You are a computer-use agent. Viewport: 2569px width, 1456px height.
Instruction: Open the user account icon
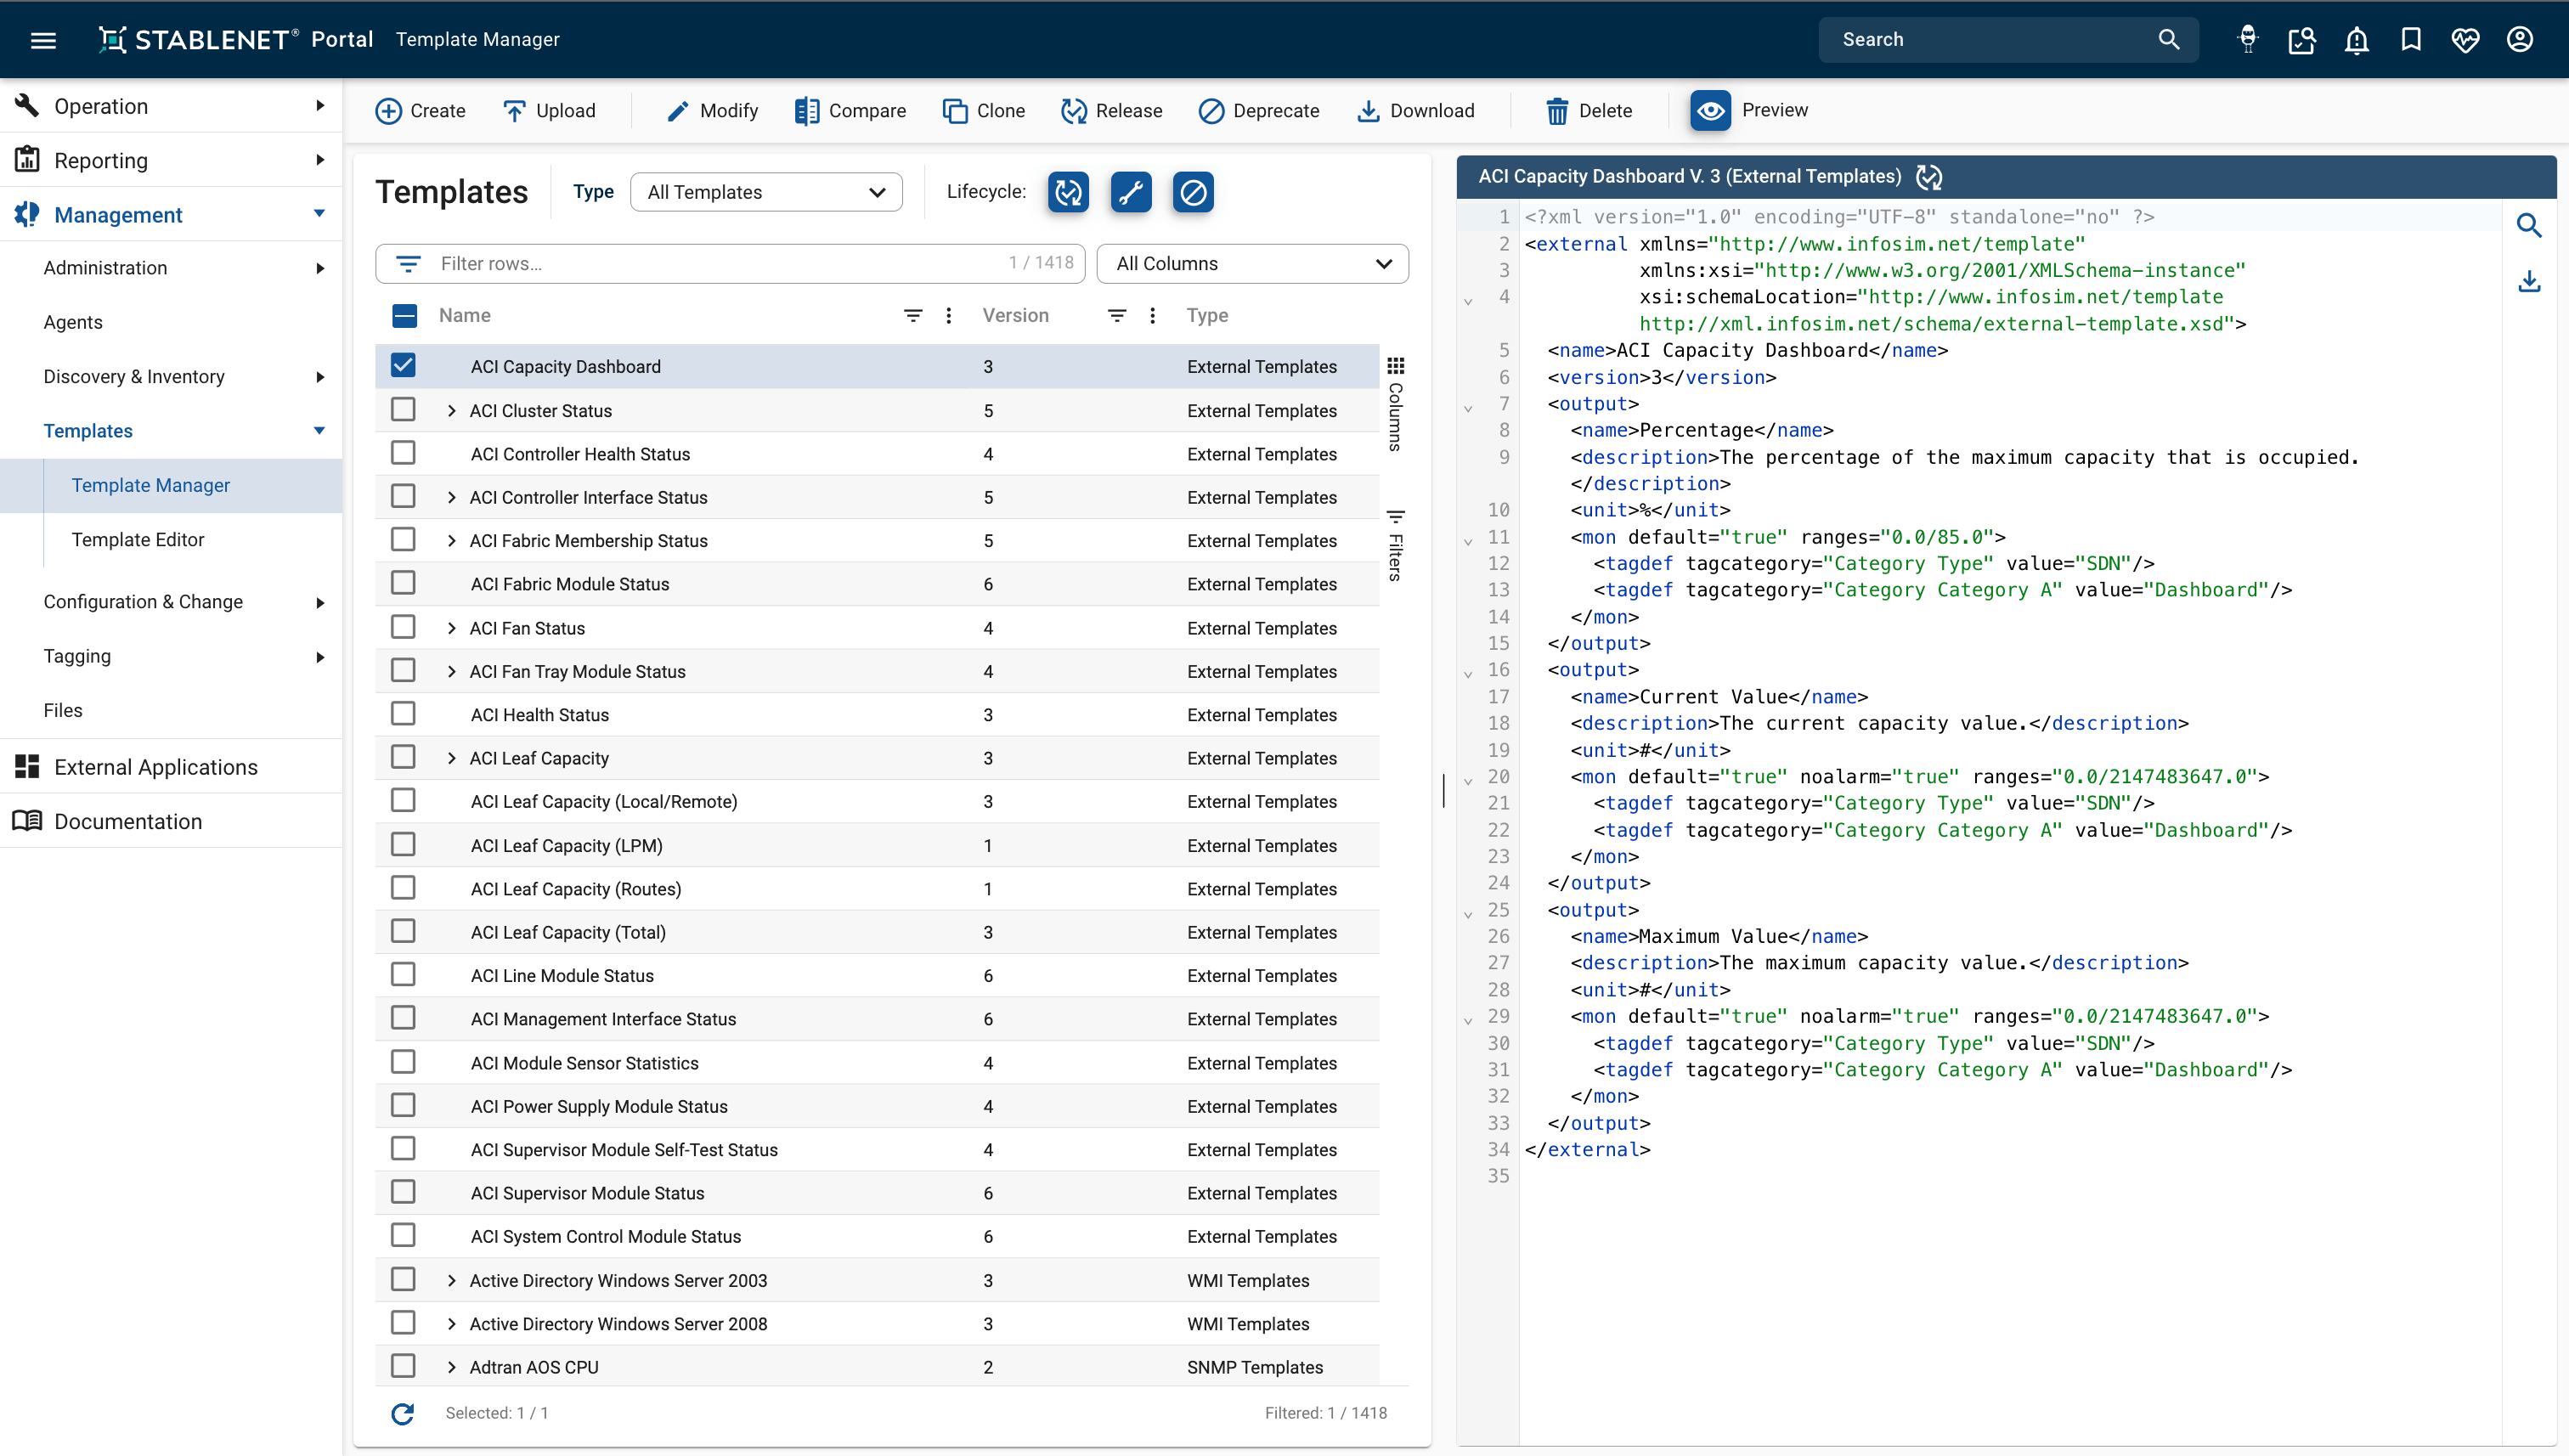[2519, 40]
